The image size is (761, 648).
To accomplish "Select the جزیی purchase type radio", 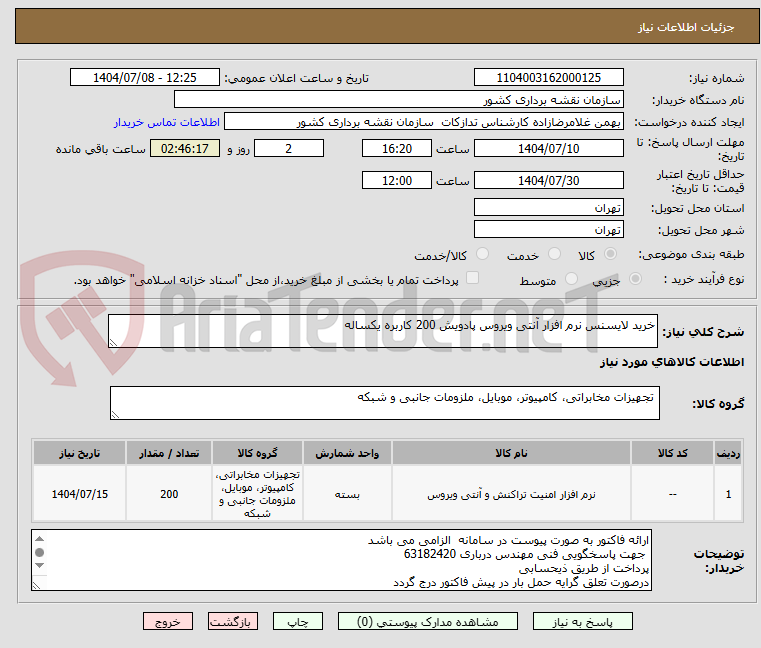I will [635, 279].
